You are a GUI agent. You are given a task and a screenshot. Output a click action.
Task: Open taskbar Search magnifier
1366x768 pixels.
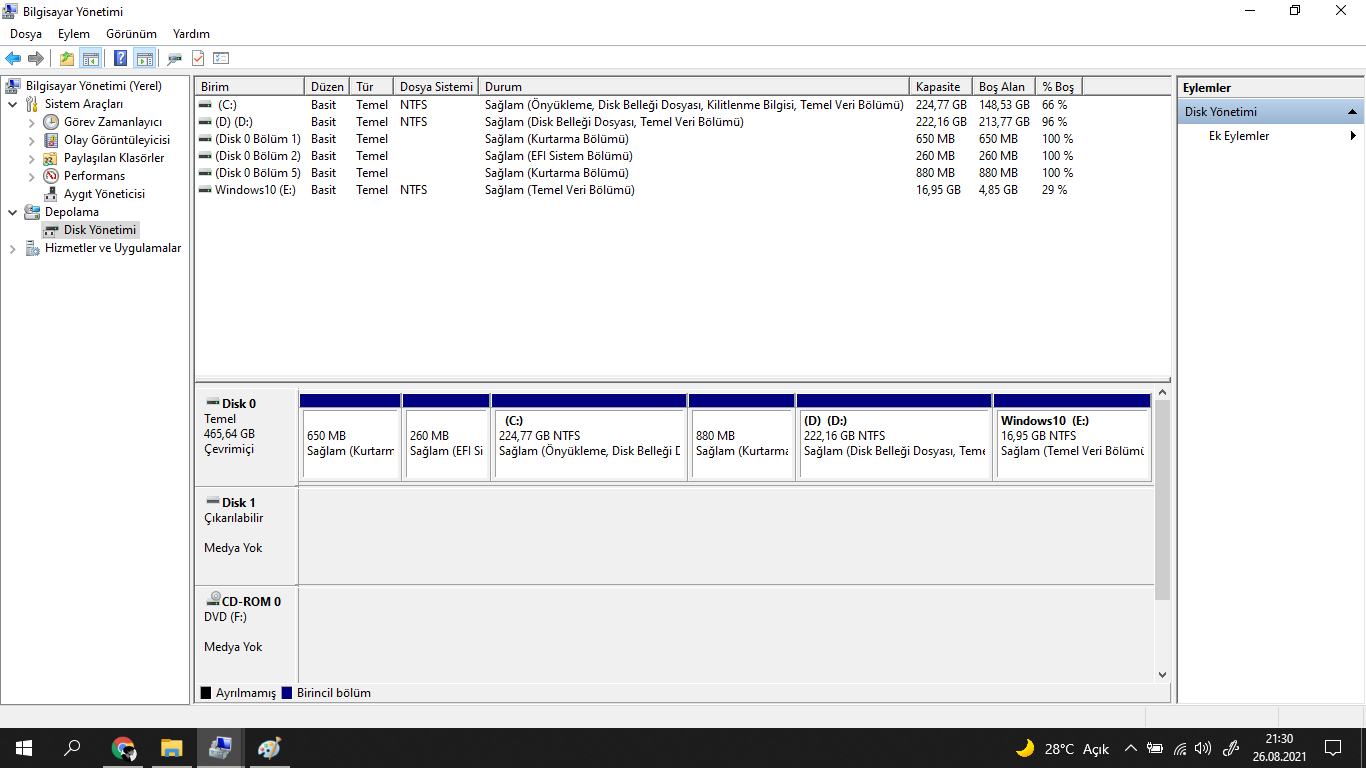72,748
